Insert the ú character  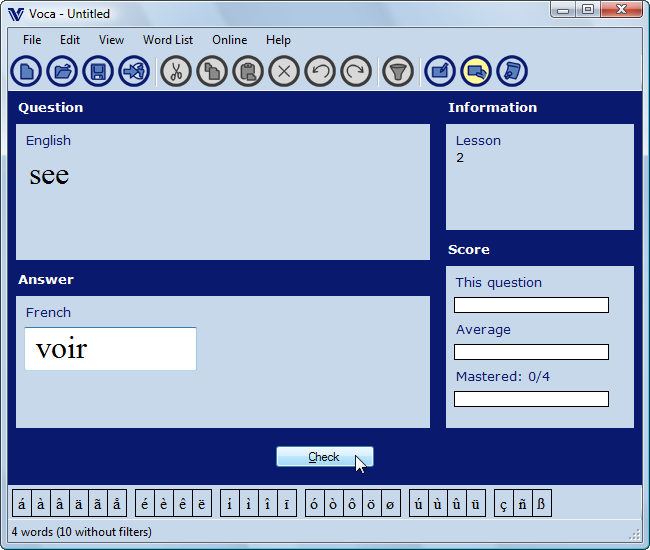click(419, 504)
